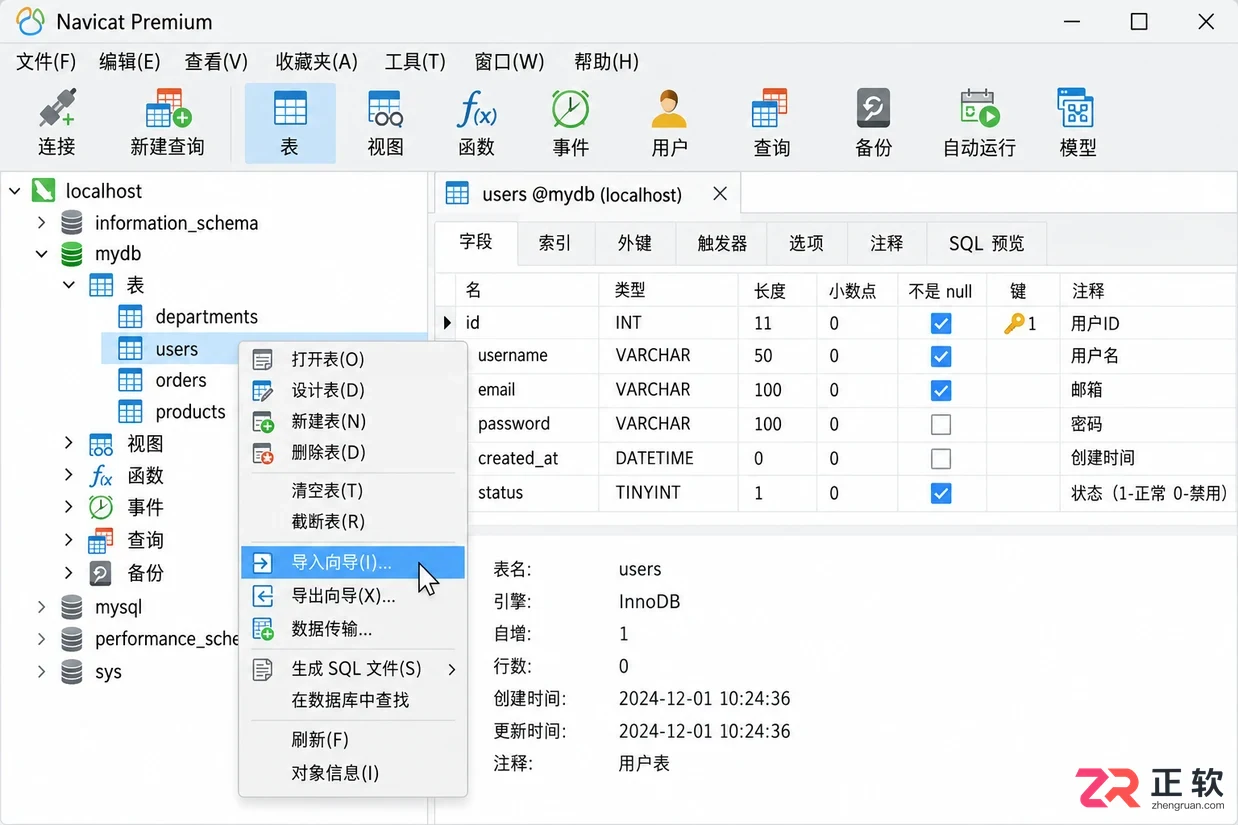Open the 收藏夹(A) menu

317,62
